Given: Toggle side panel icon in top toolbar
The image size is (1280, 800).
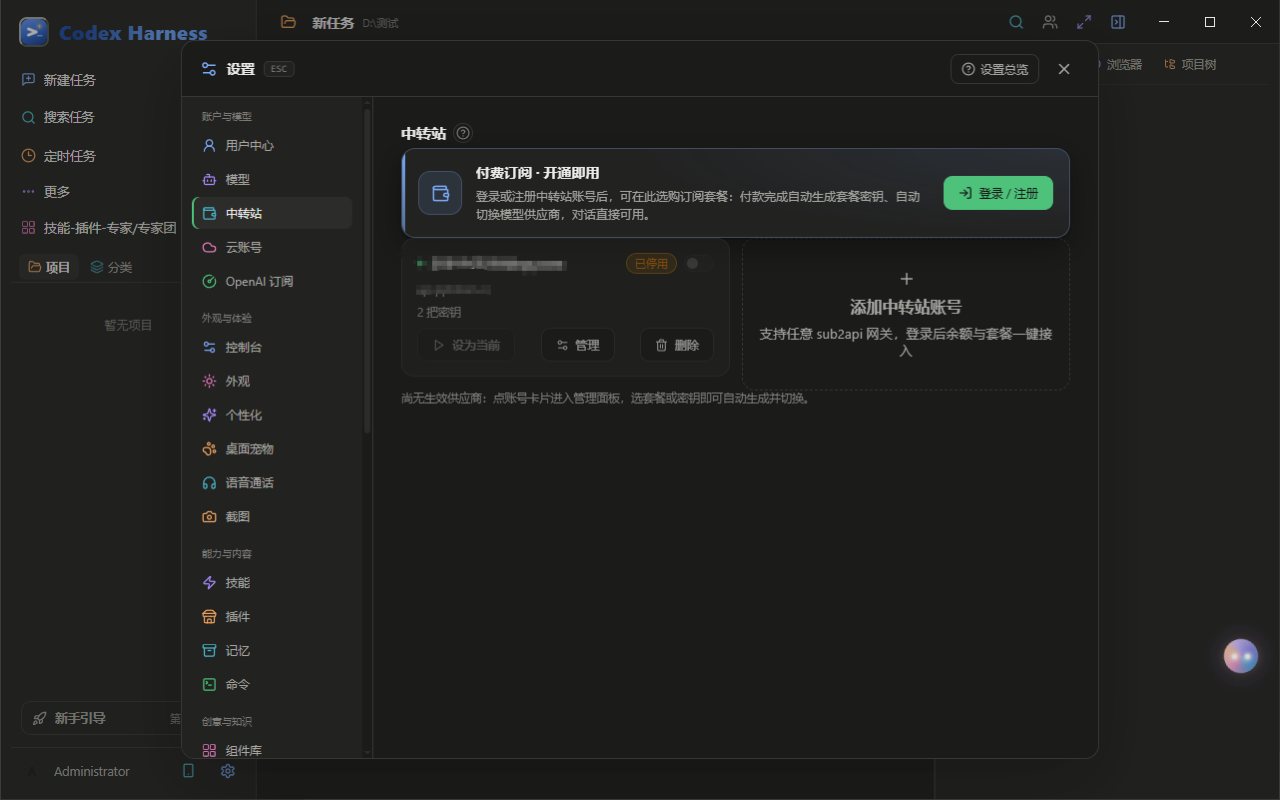Looking at the screenshot, I should click(1118, 22).
